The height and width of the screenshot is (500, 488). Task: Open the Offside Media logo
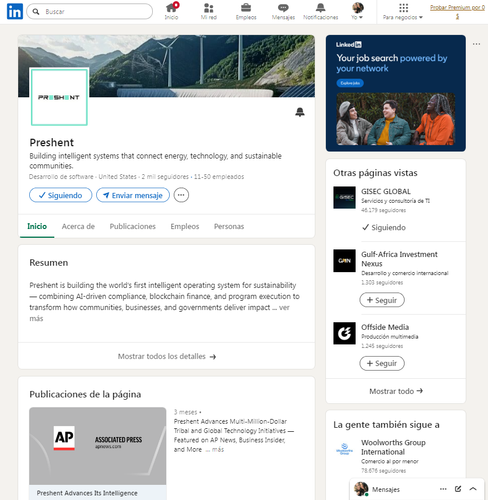click(344, 333)
